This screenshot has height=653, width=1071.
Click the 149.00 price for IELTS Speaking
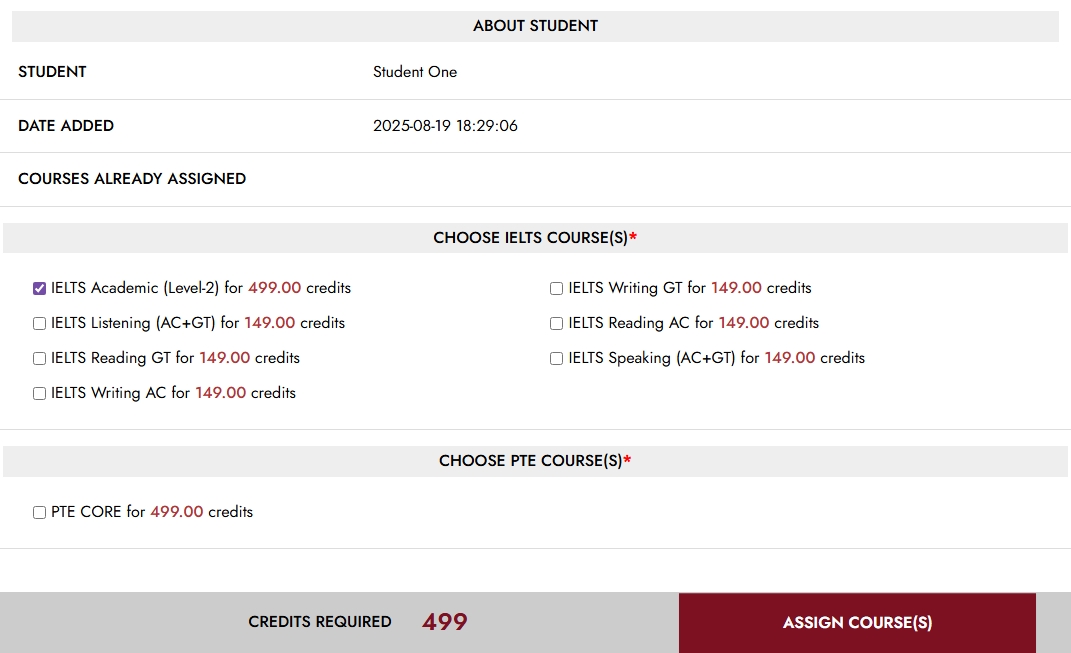coord(790,358)
